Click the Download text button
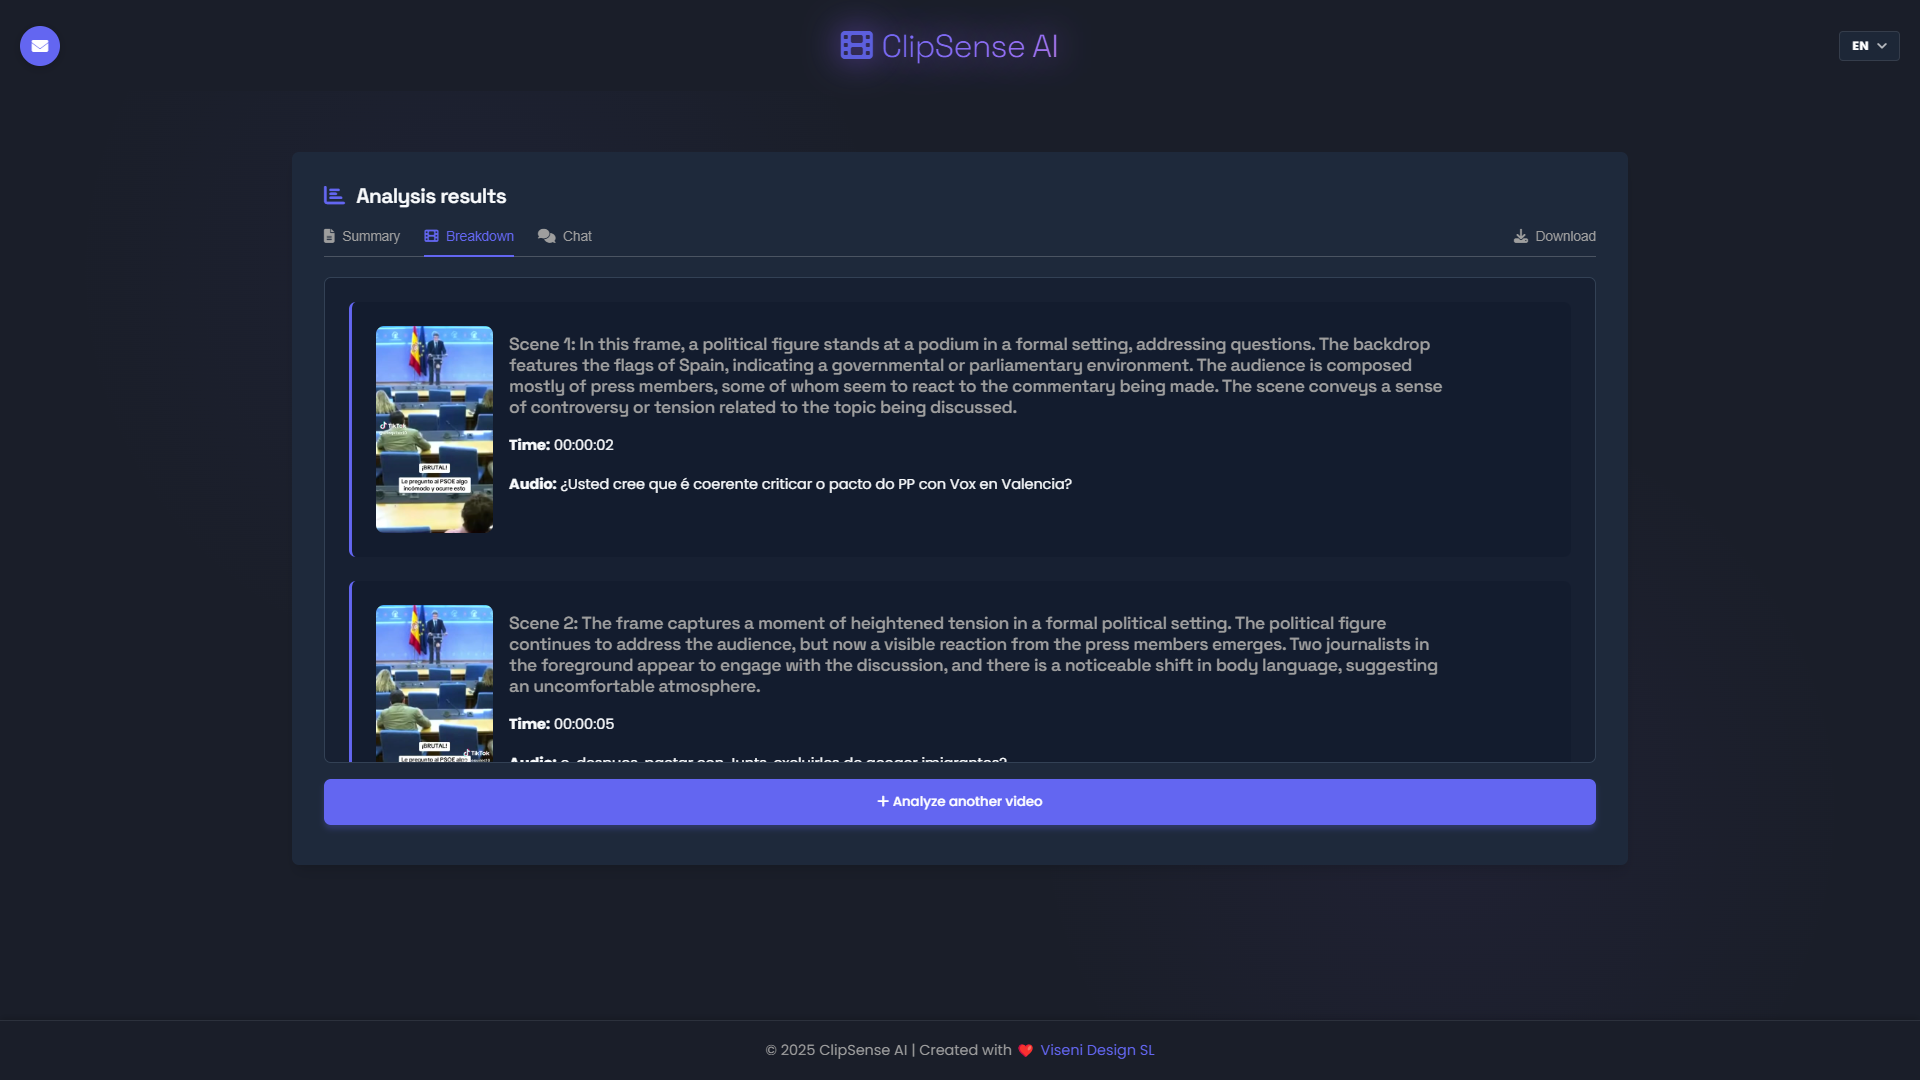Image resolution: width=1920 pixels, height=1080 pixels. (x=1565, y=237)
